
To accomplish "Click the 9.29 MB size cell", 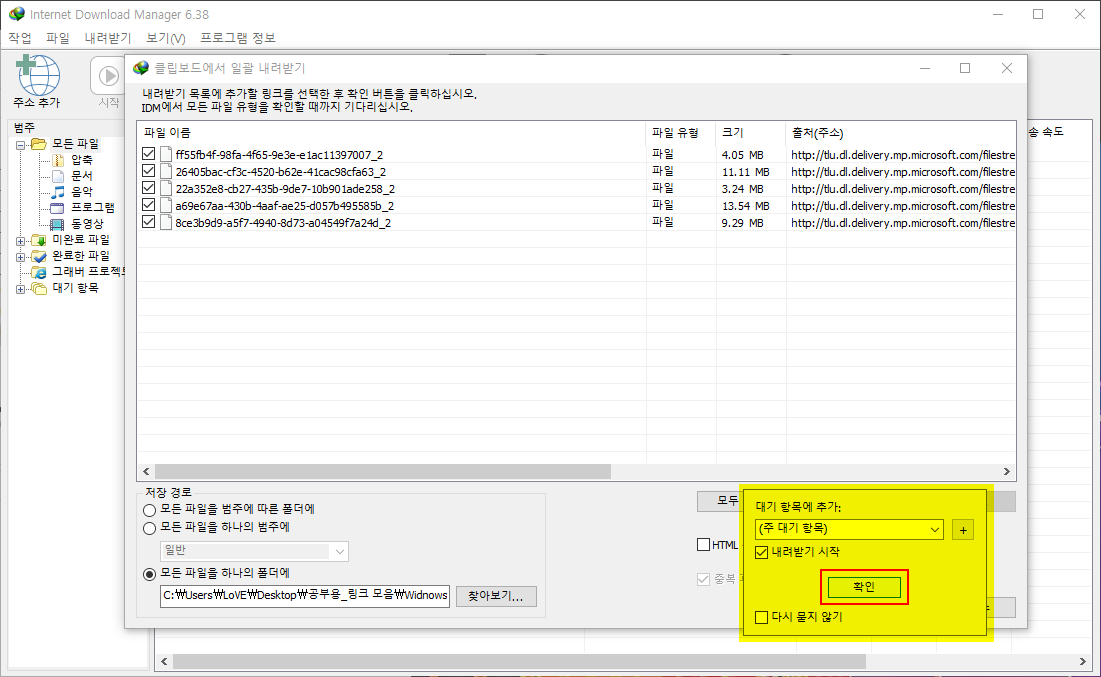I will (x=742, y=223).
